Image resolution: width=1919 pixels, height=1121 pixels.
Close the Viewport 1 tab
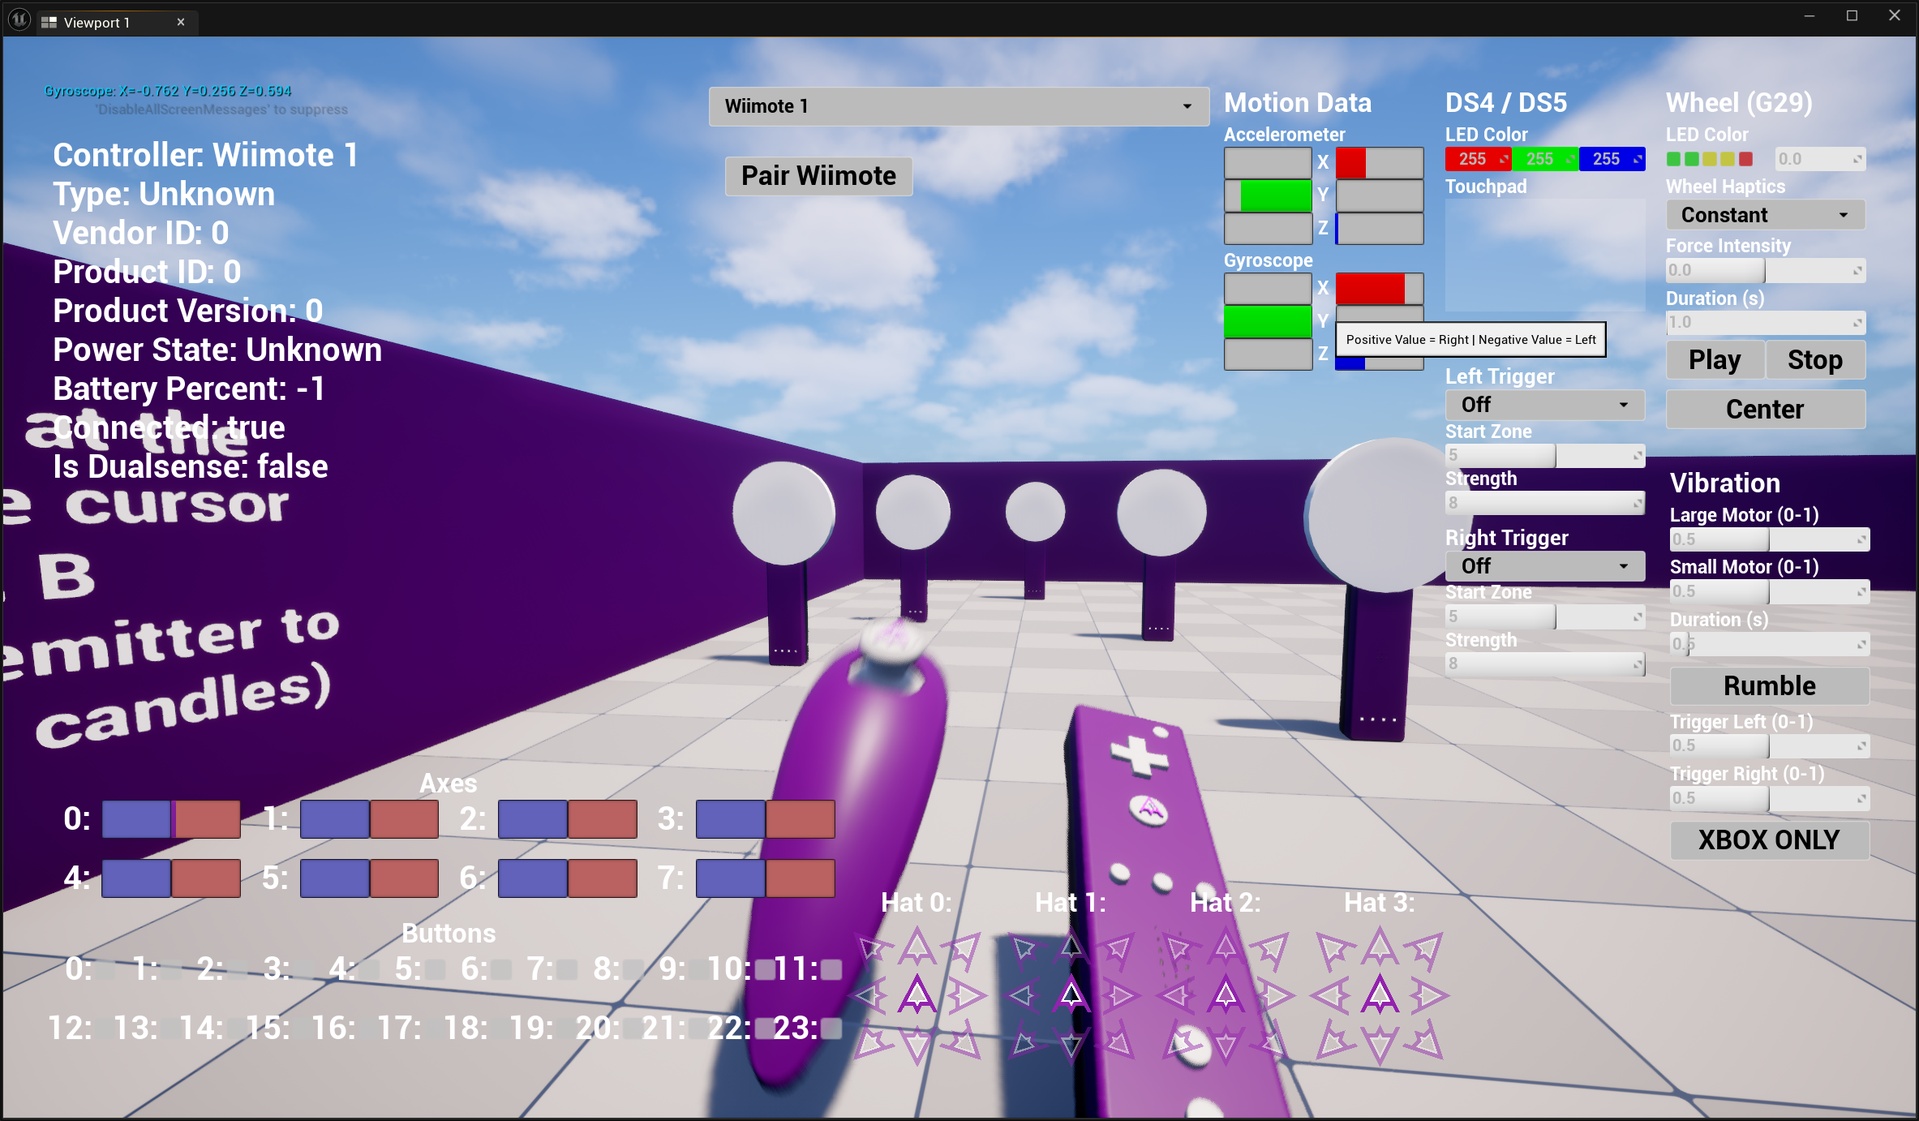(181, 22)
